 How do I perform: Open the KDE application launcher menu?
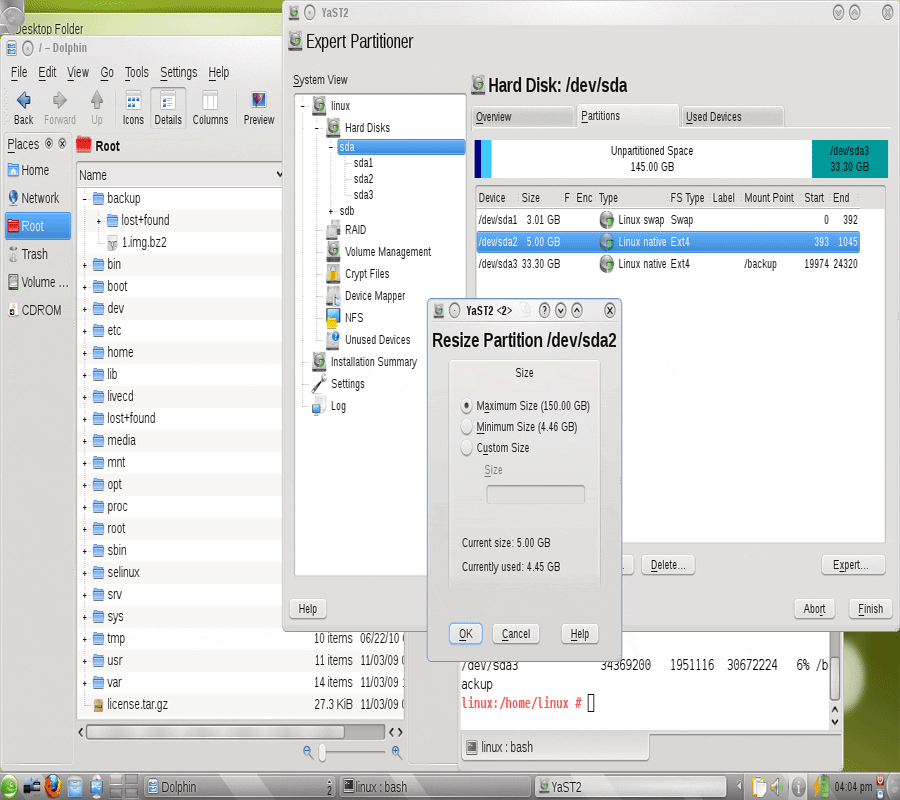pyautogui.click(x=9, y=786)
